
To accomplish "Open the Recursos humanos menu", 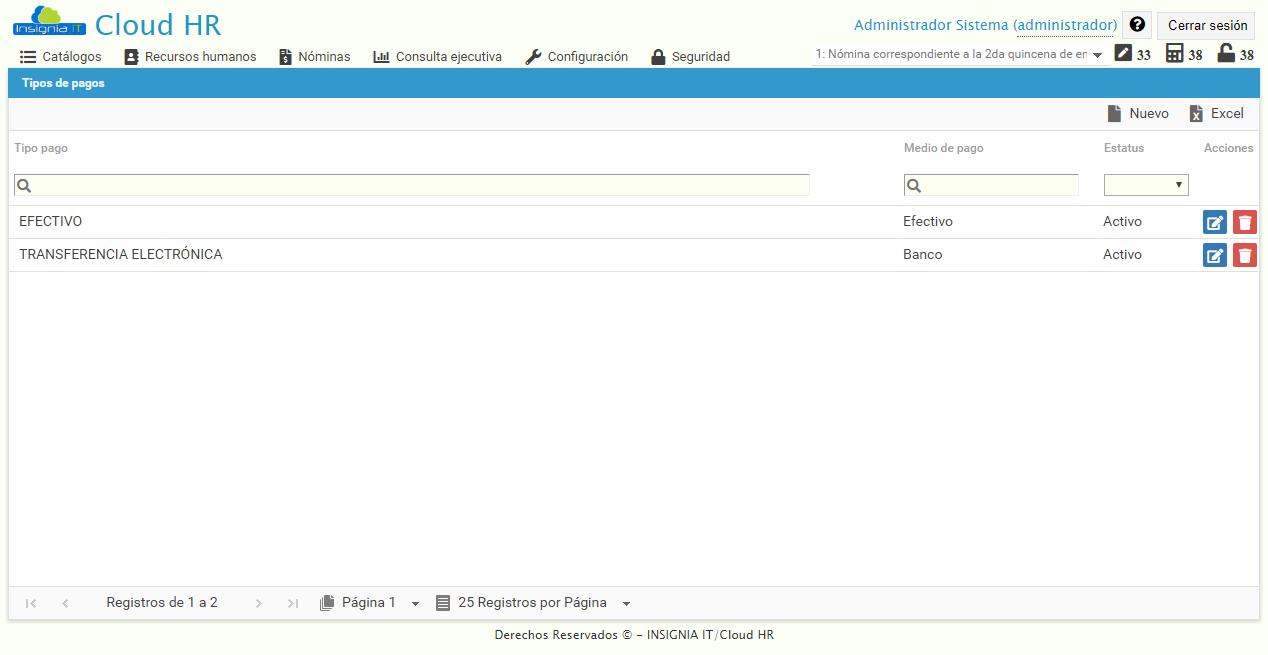I will pyautogui.click(x=190, y=56).
